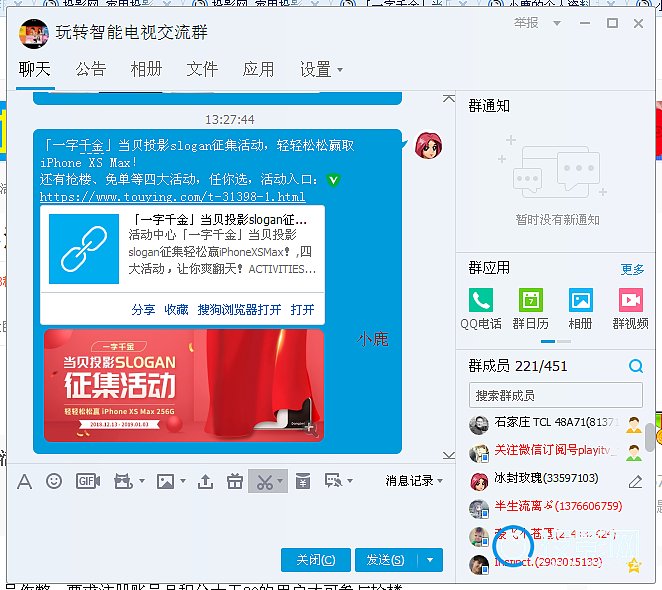
Task: Select member 冰封玫瑰(33597103)
Action: point(556,479)
